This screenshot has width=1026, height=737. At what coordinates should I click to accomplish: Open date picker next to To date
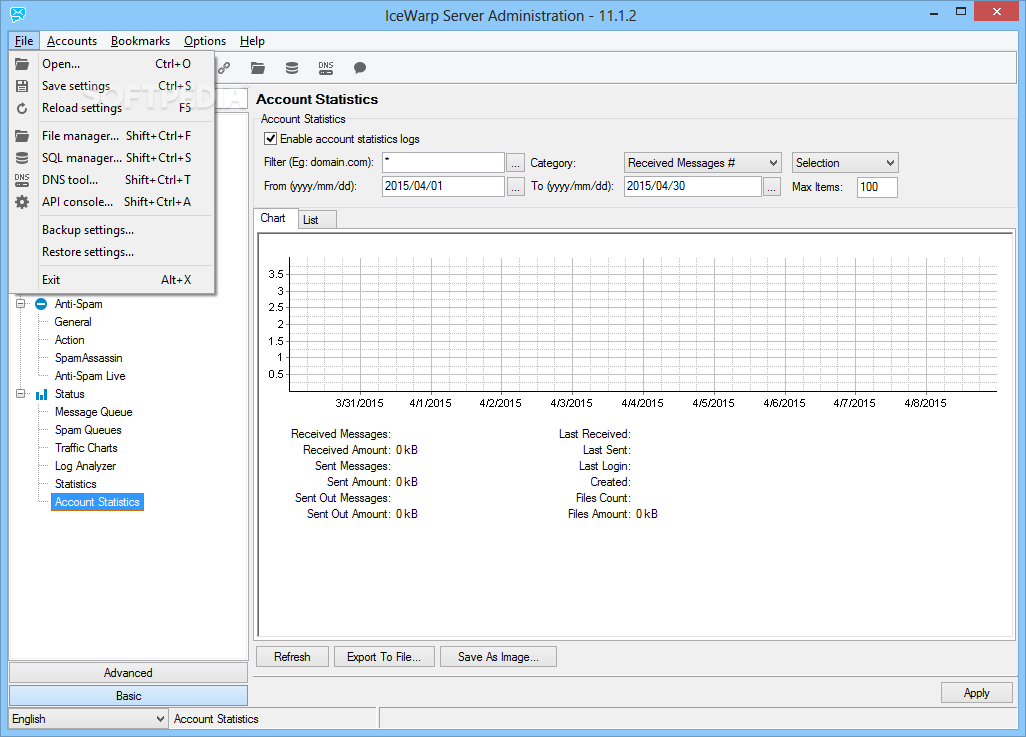772,187
